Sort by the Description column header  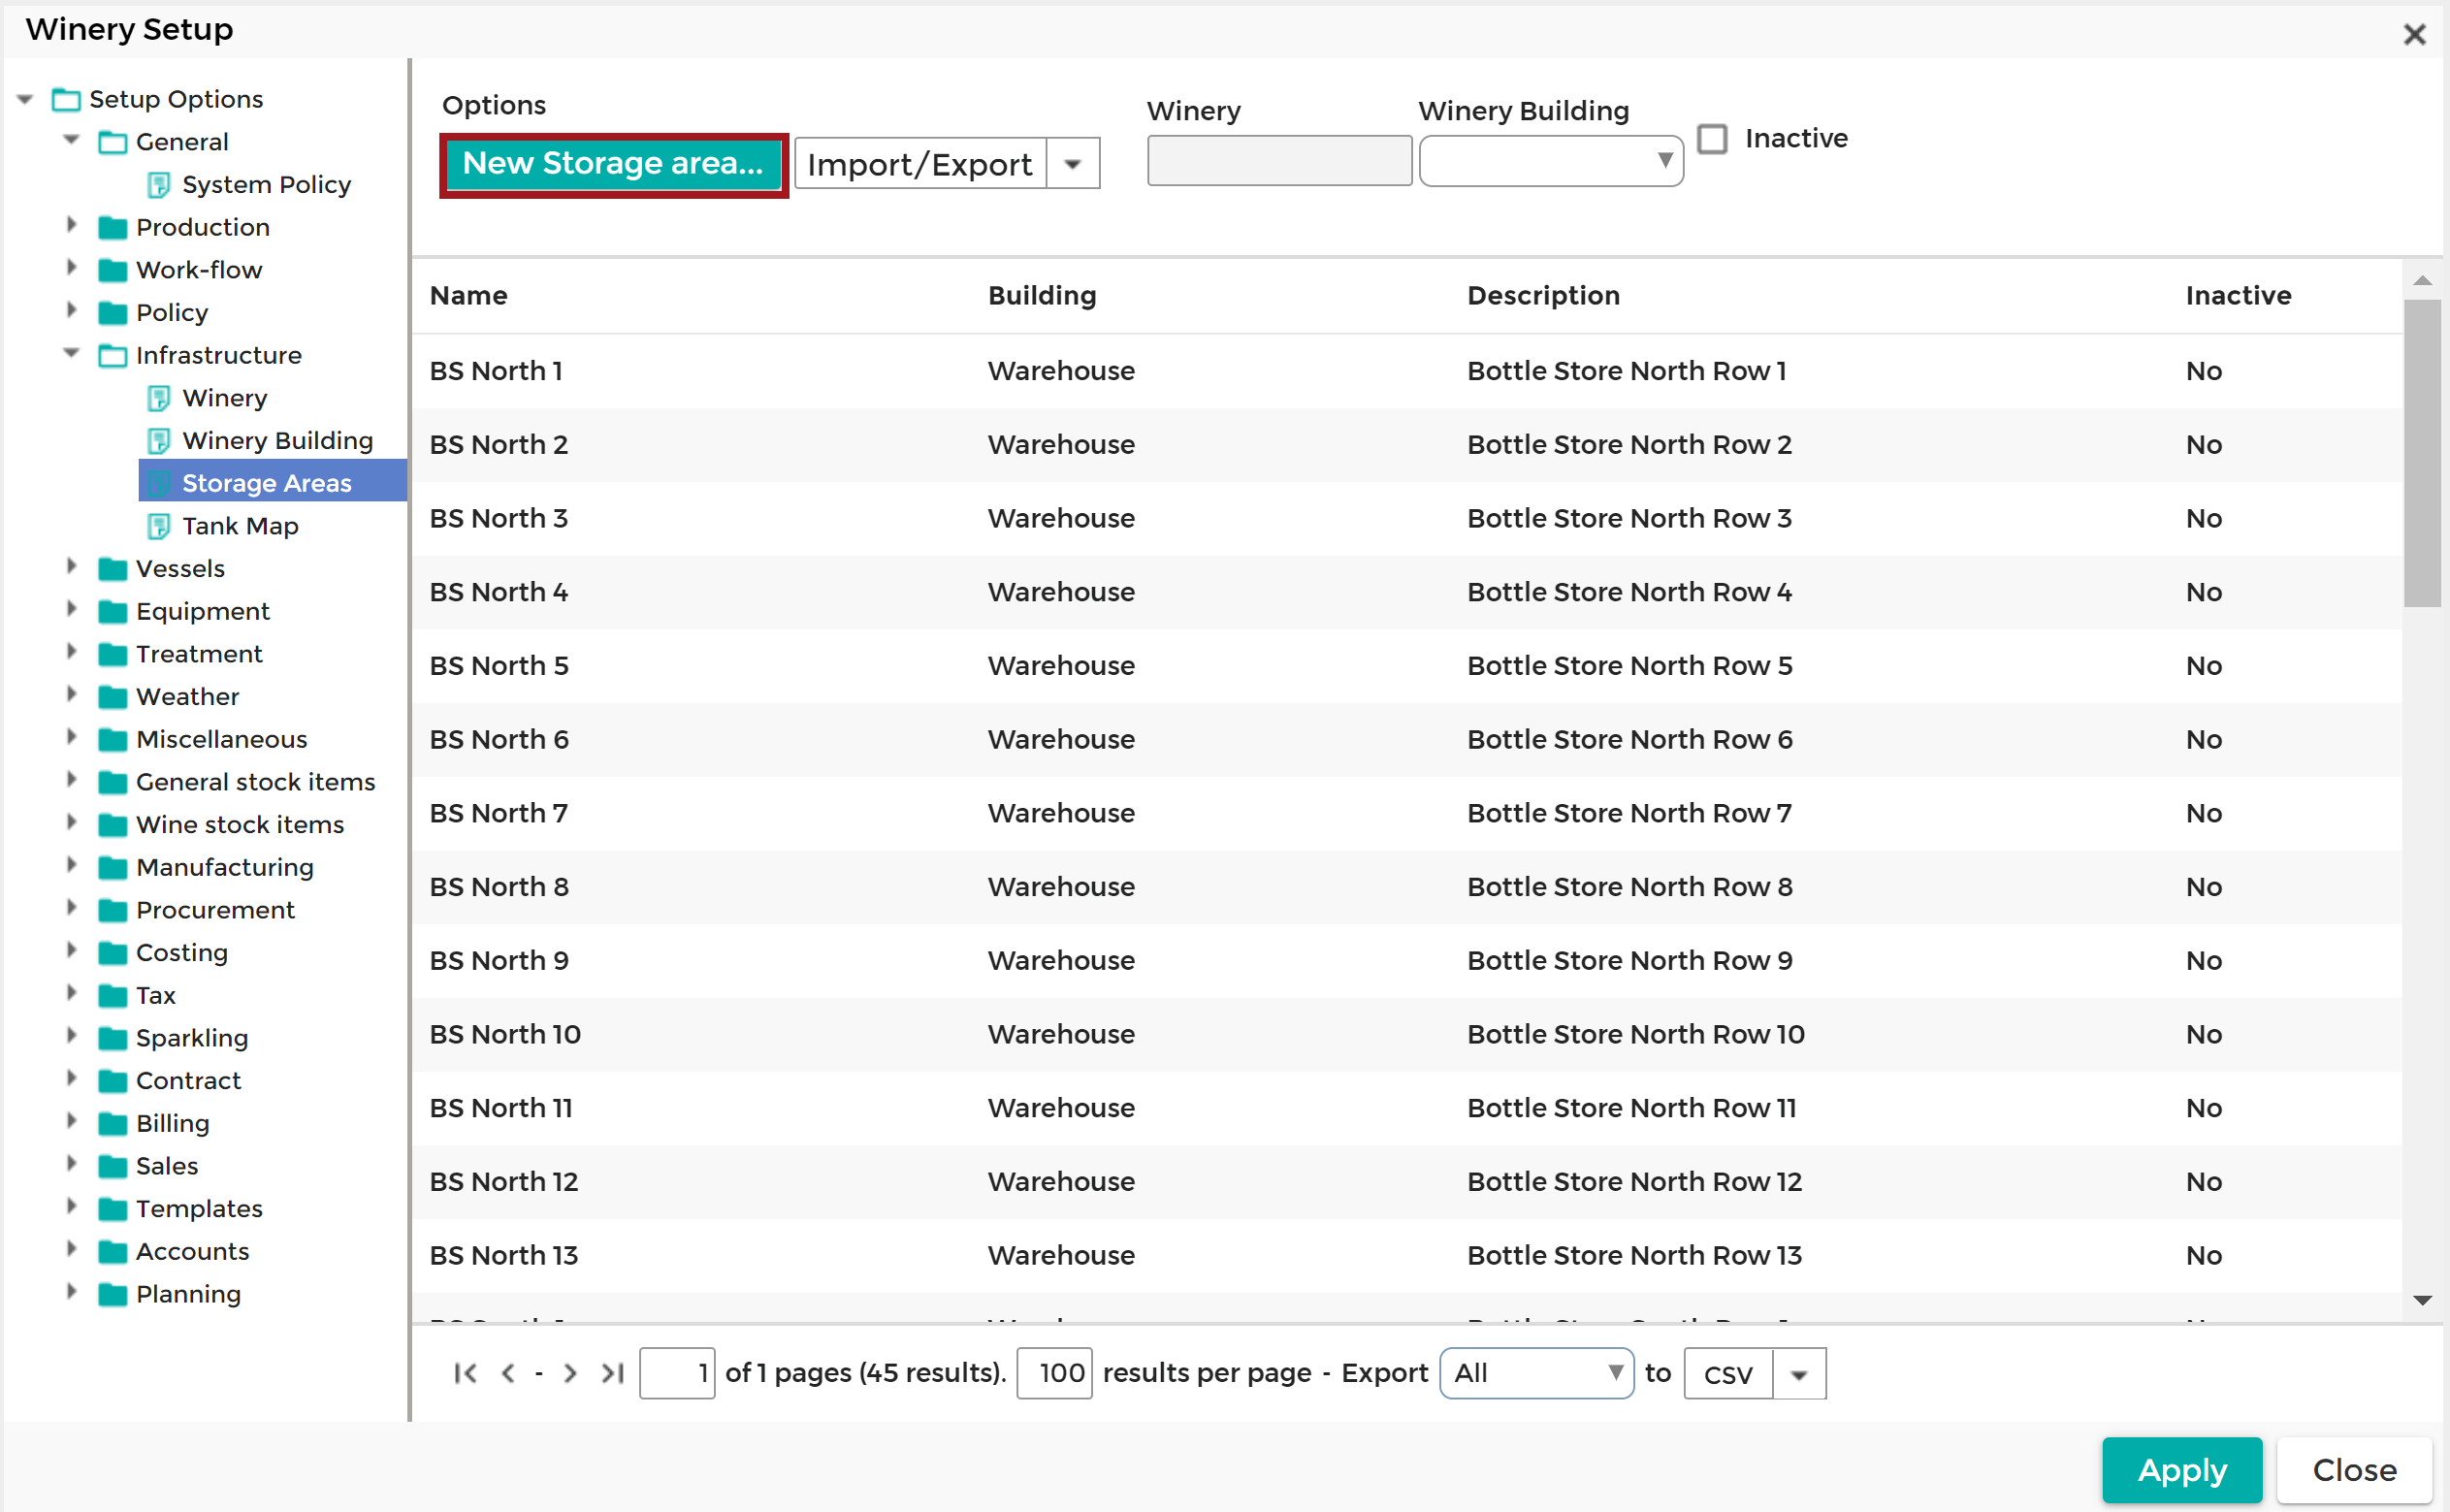[x=1543, y=296]
